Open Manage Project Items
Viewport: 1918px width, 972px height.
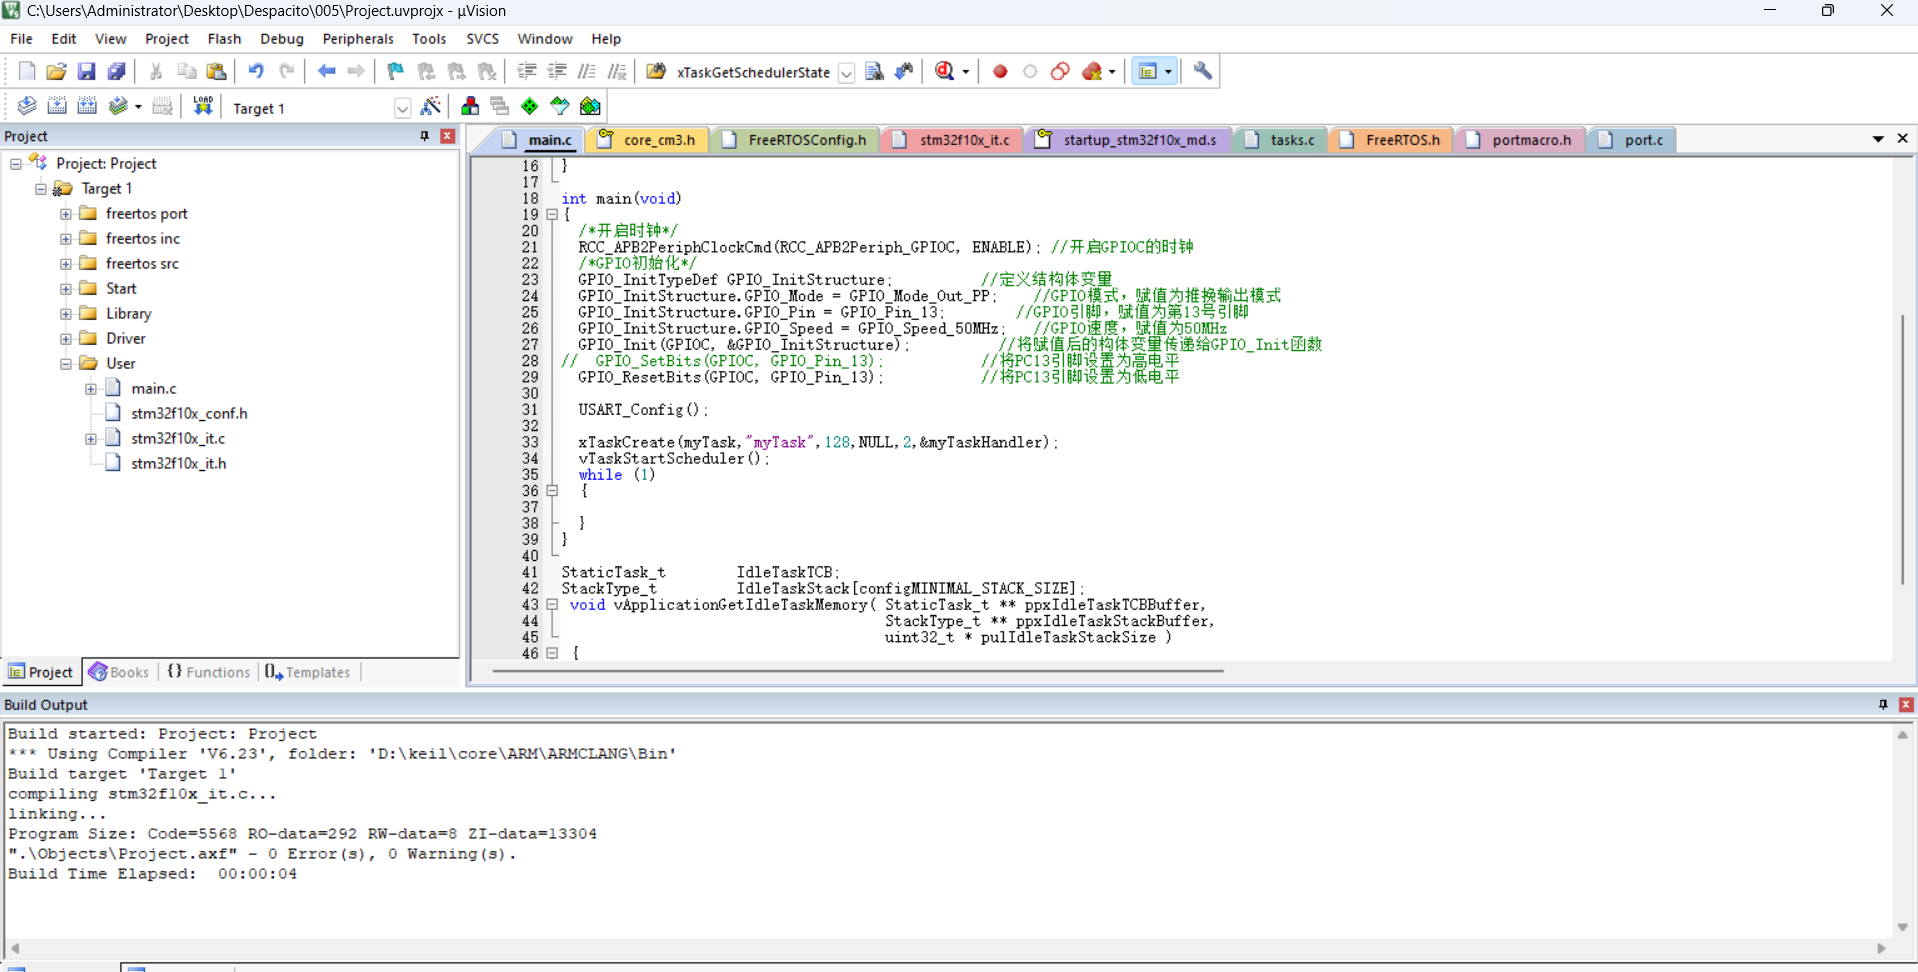470,106
